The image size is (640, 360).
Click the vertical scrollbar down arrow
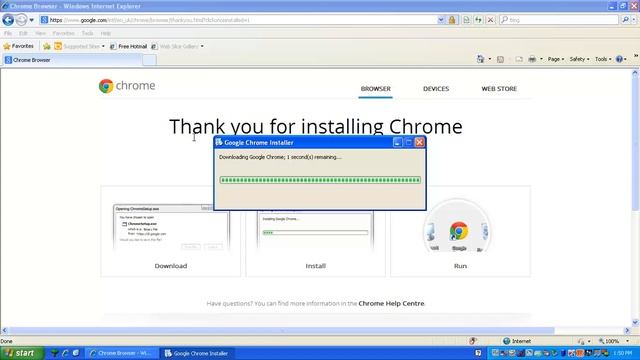(x=635, y=322)
